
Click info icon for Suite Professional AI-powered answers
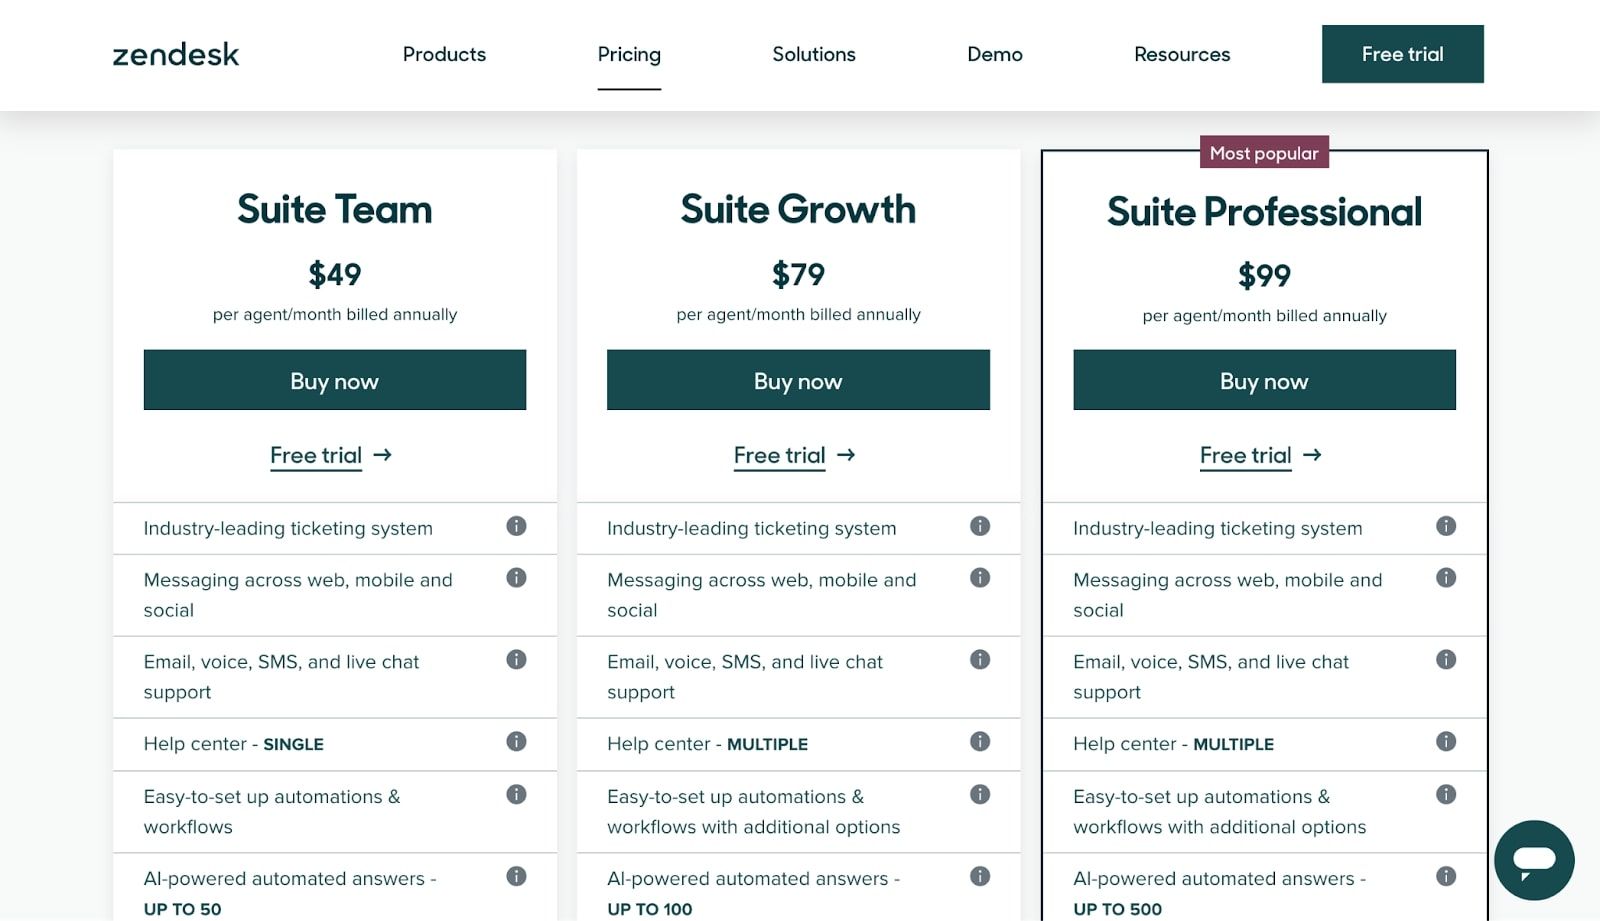(1446, 877)
